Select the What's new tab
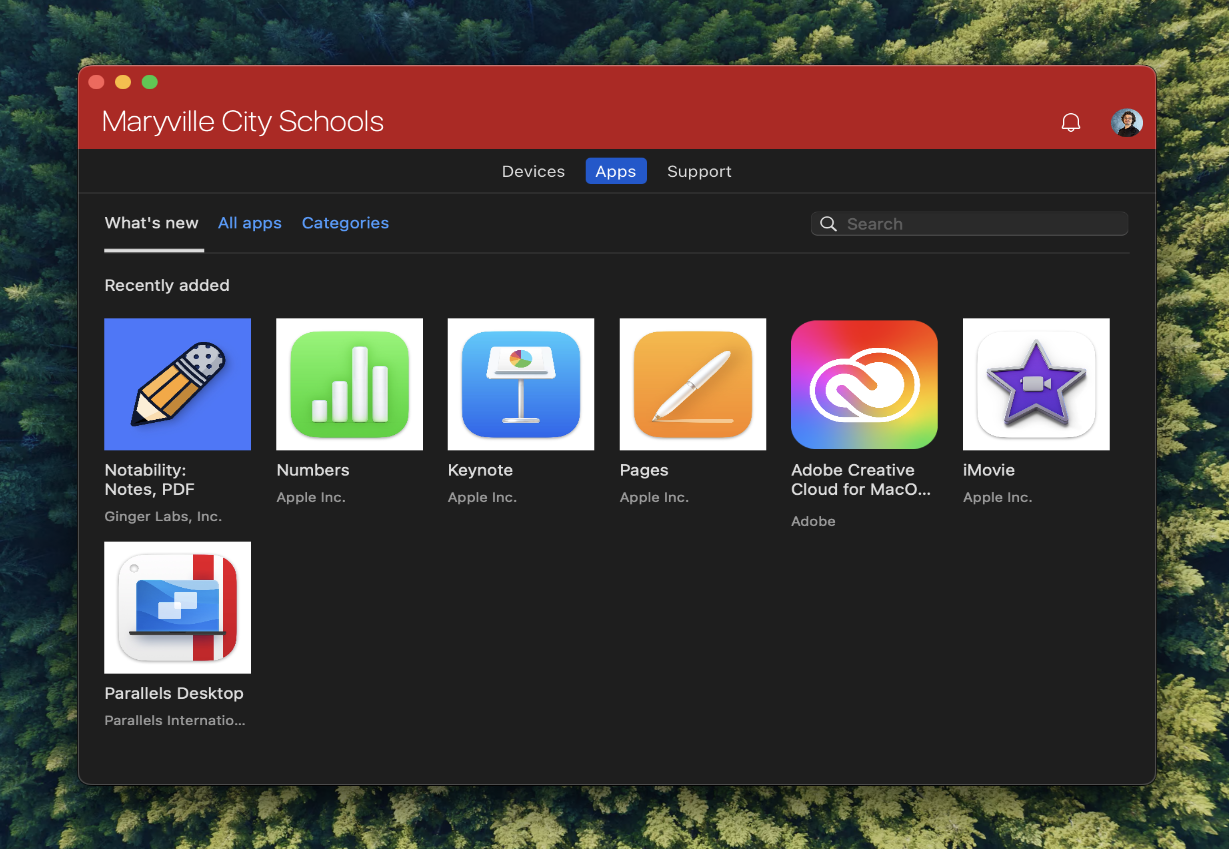 152,223
